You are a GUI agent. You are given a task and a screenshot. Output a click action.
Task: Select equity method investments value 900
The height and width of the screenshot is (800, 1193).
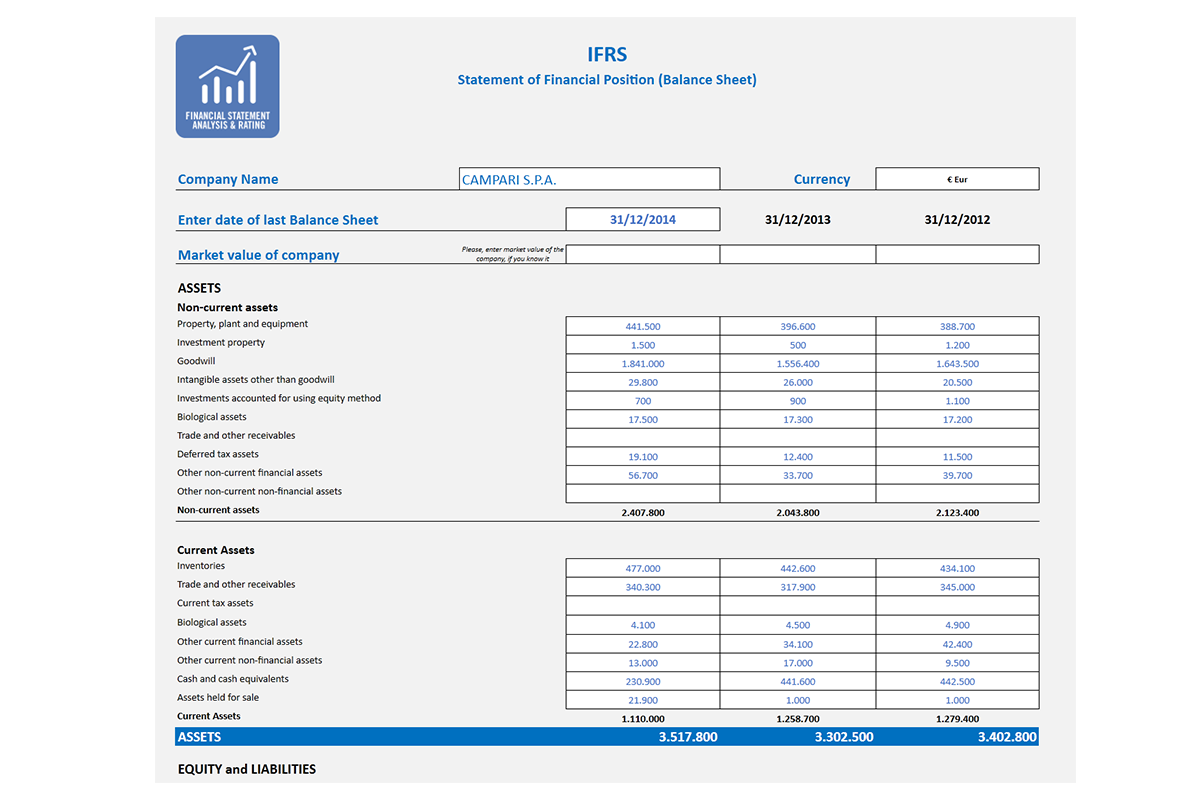click(x=797, y=401)
